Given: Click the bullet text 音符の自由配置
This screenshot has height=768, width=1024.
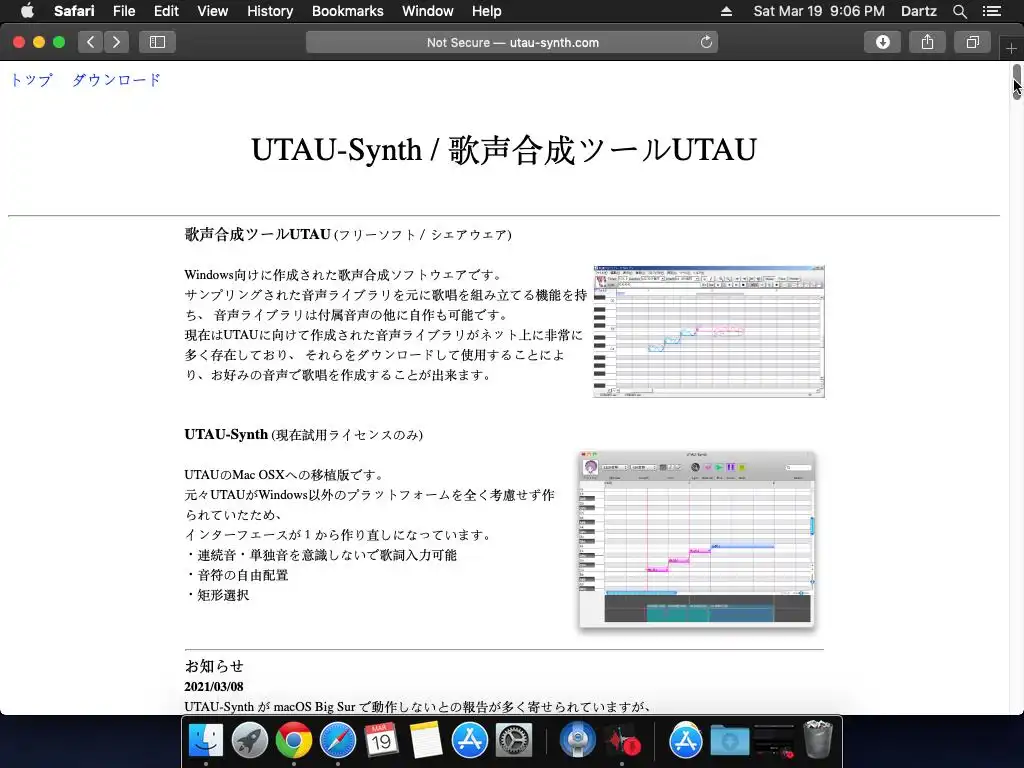Looking at the screenshot, I should coord(242,575).
